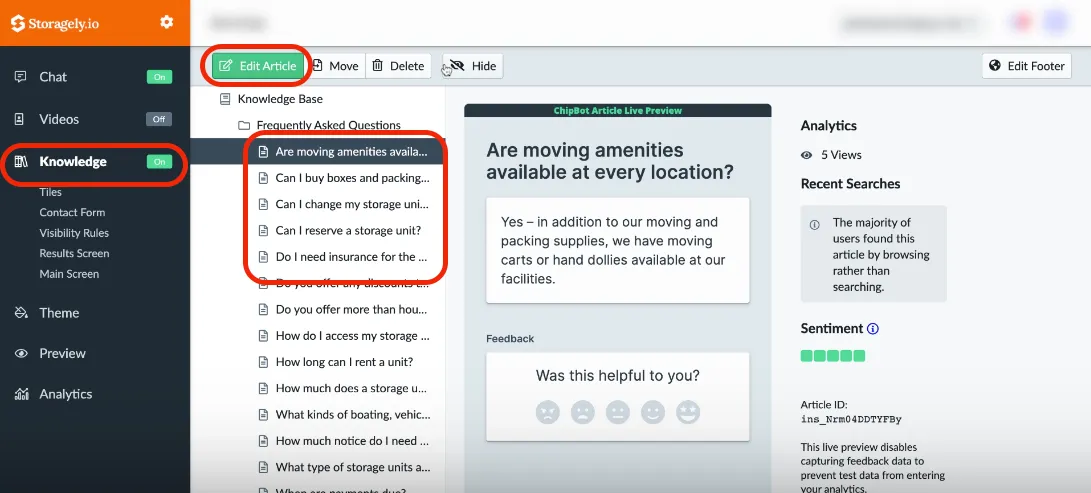Hide the selected article
This screenshot has width=1091, height=493.
tap(472, 66)
